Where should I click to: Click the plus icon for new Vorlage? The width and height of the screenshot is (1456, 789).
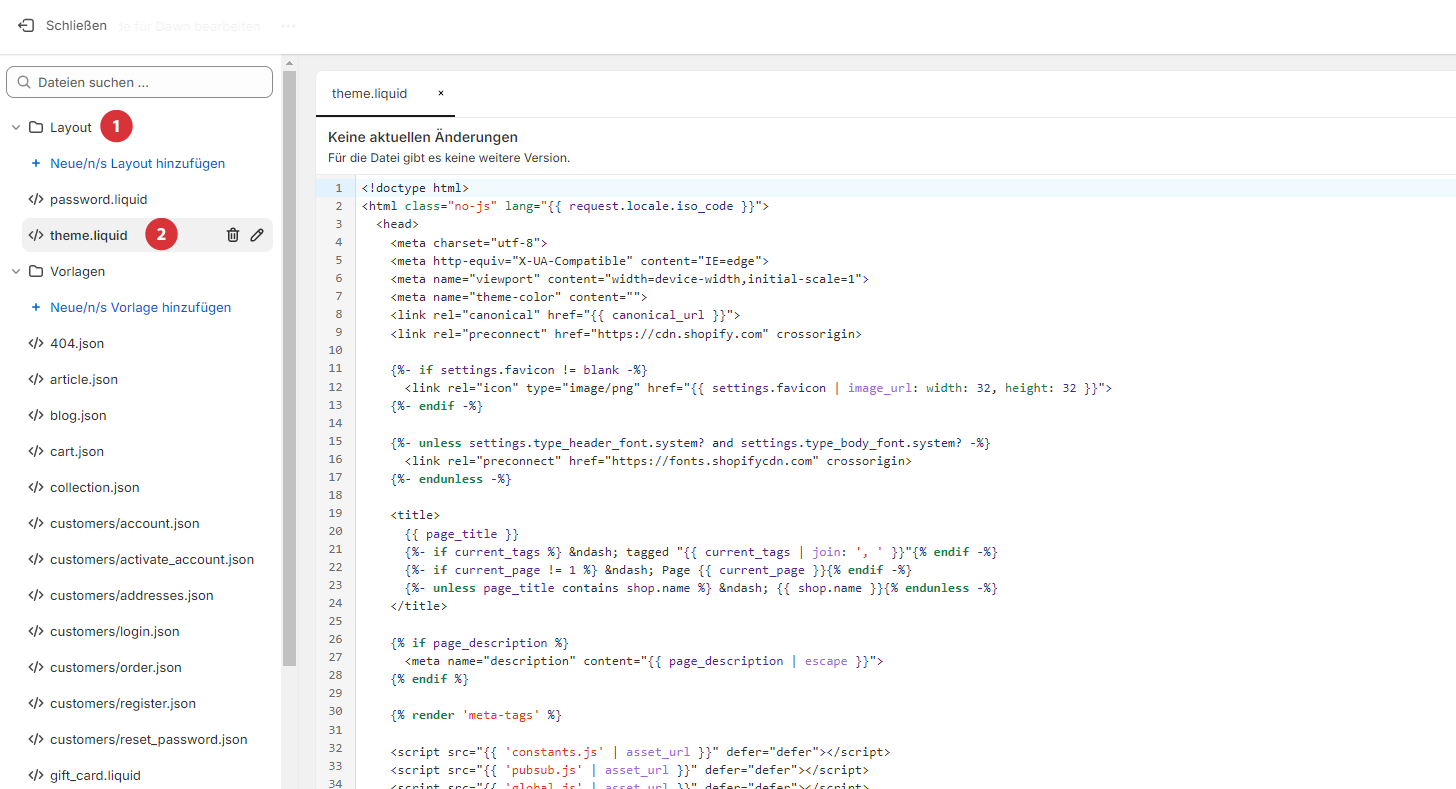(36, 307)
